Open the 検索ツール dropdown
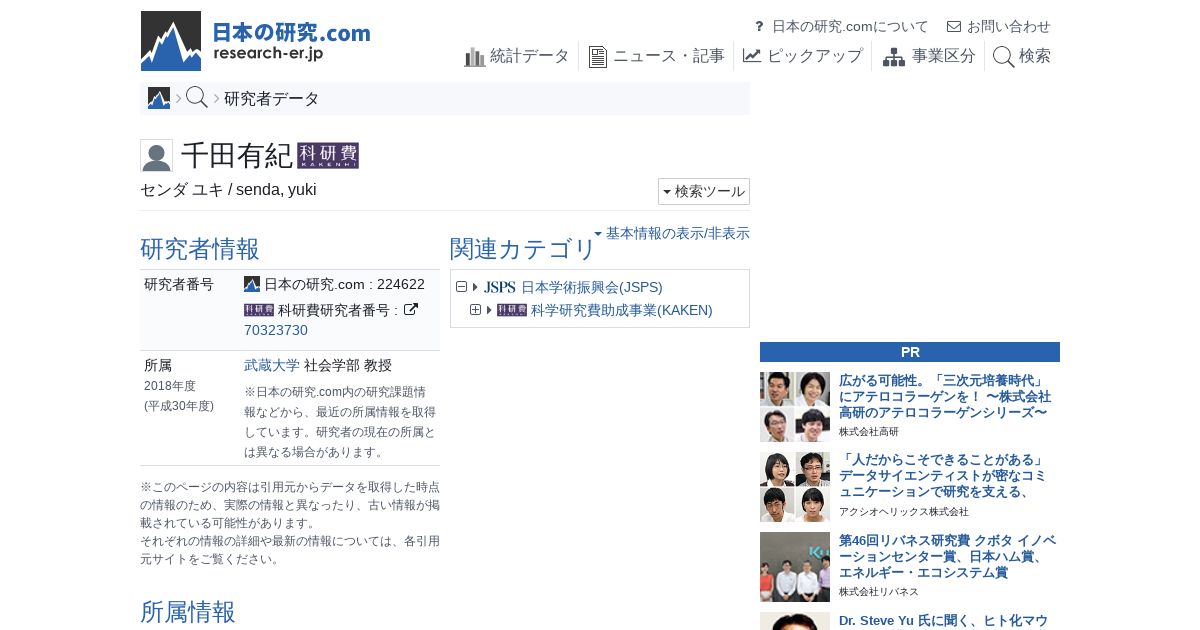This screenshot has width=1200, height=630. 704,191
